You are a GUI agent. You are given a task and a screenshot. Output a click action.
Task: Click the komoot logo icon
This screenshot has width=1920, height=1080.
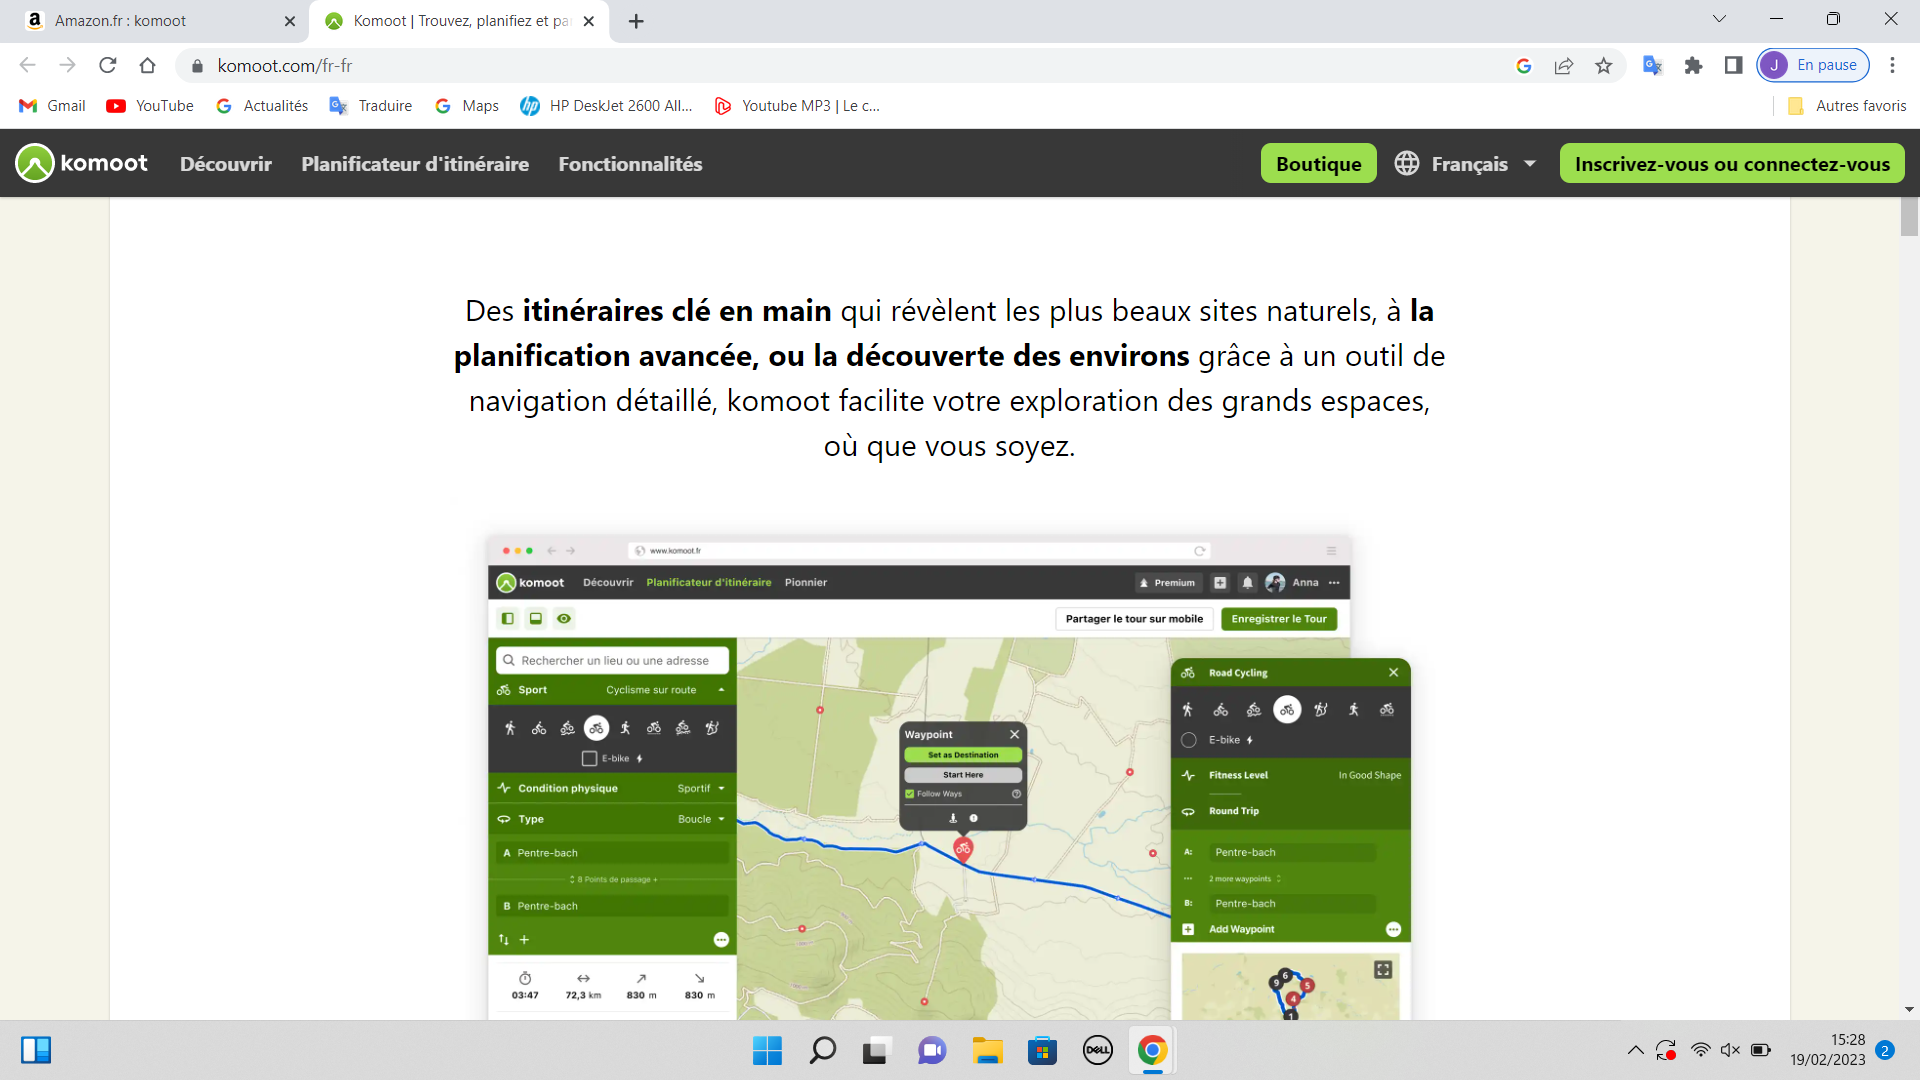(x=35, y=164)
